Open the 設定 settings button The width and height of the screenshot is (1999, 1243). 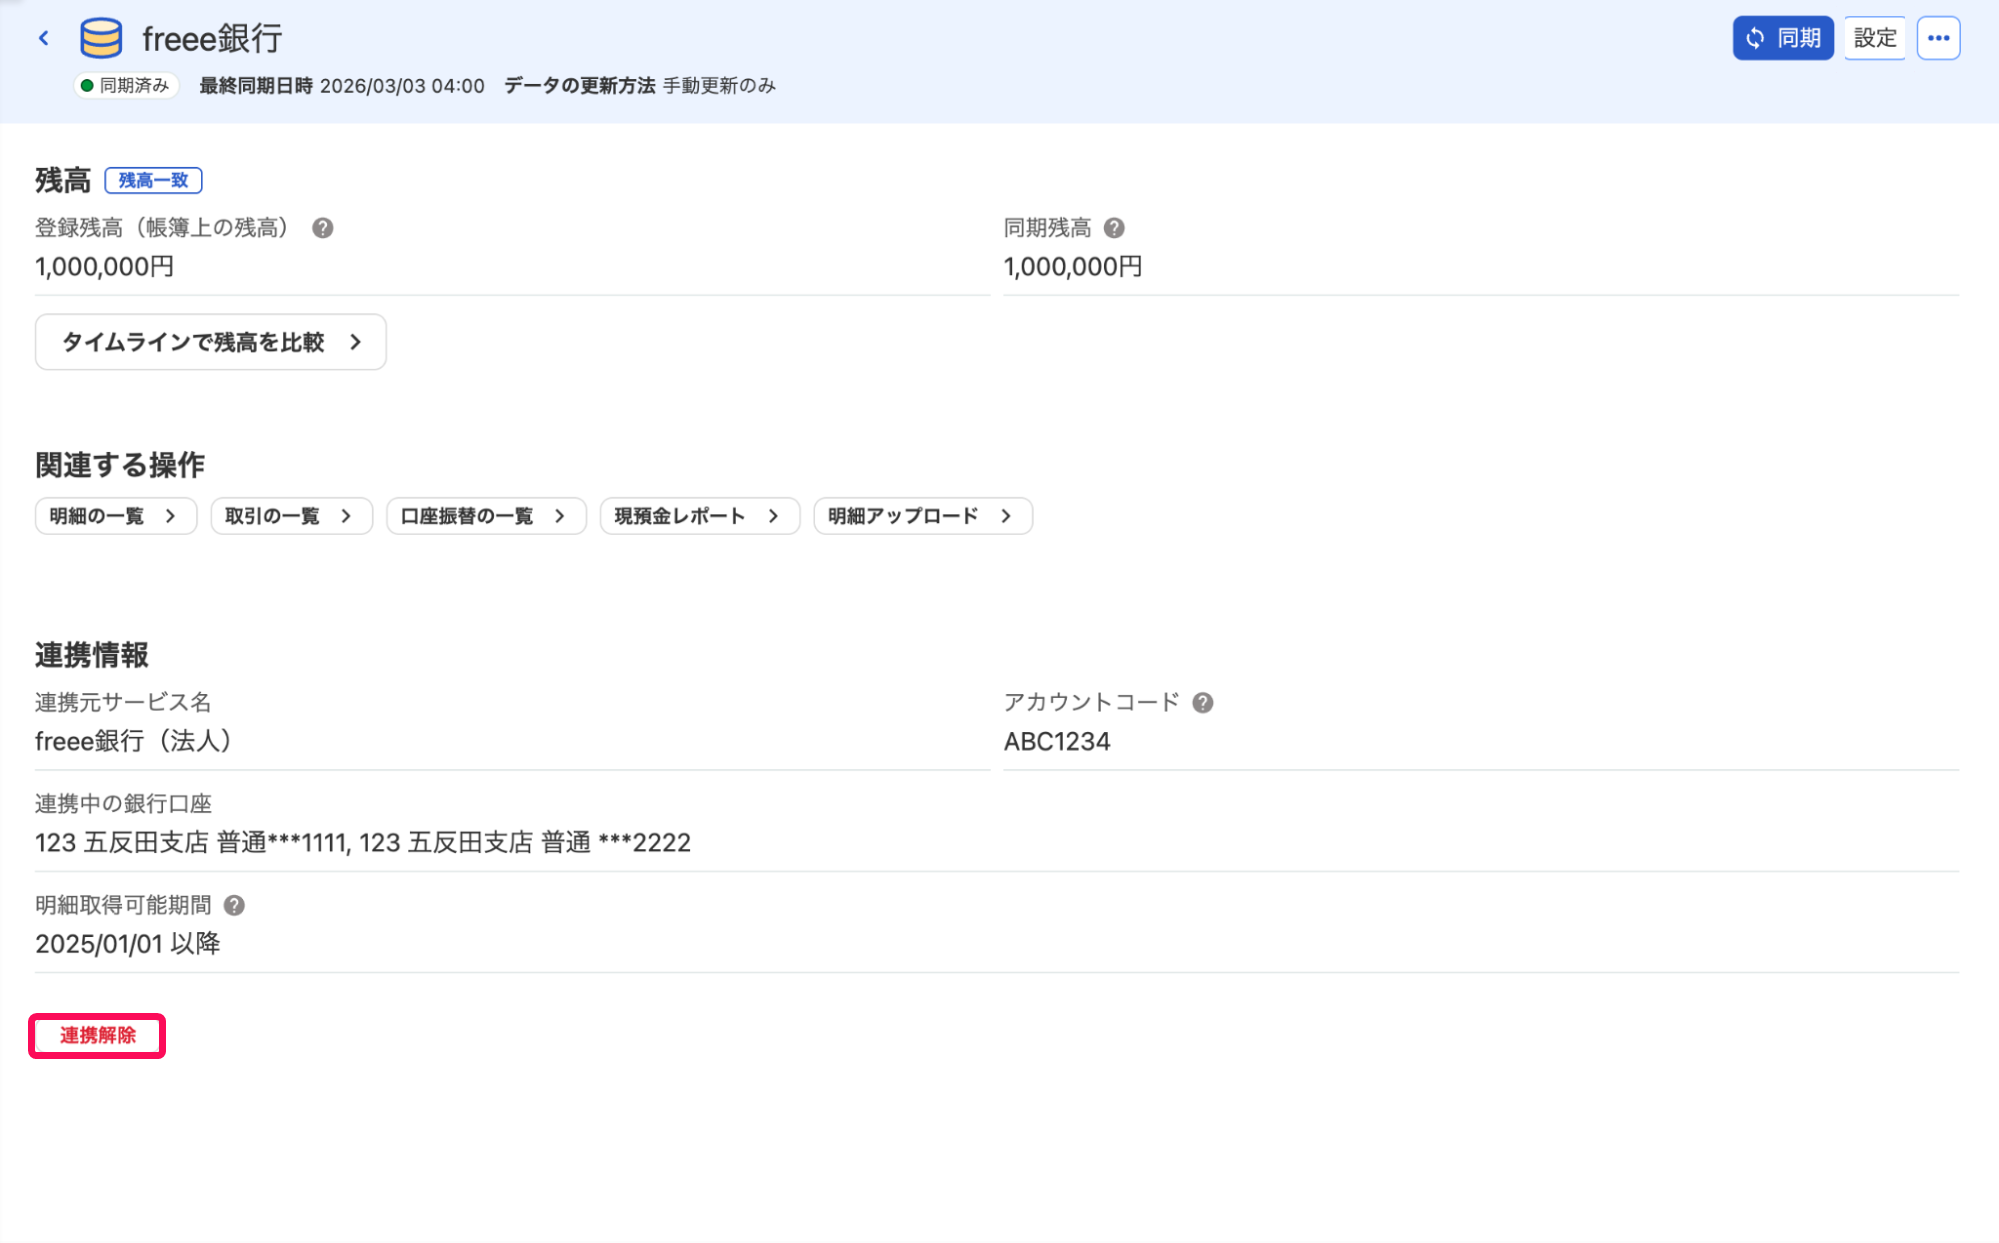pyautogui.click(x=1875, y=38)
